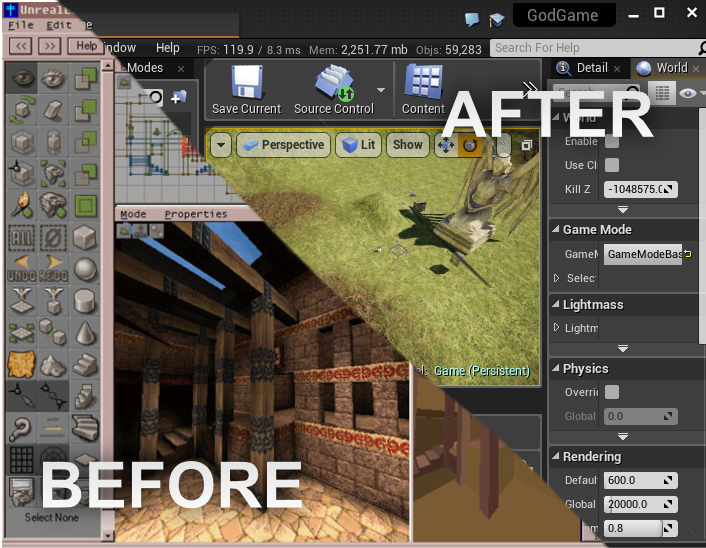Collapse the Rendering section

click(x=556, y=457)
